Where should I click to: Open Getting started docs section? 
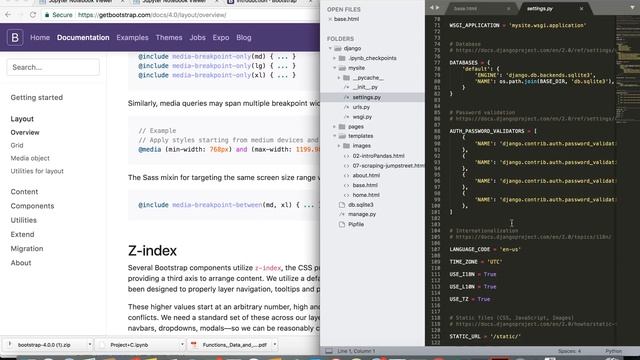tap(37, 98)
